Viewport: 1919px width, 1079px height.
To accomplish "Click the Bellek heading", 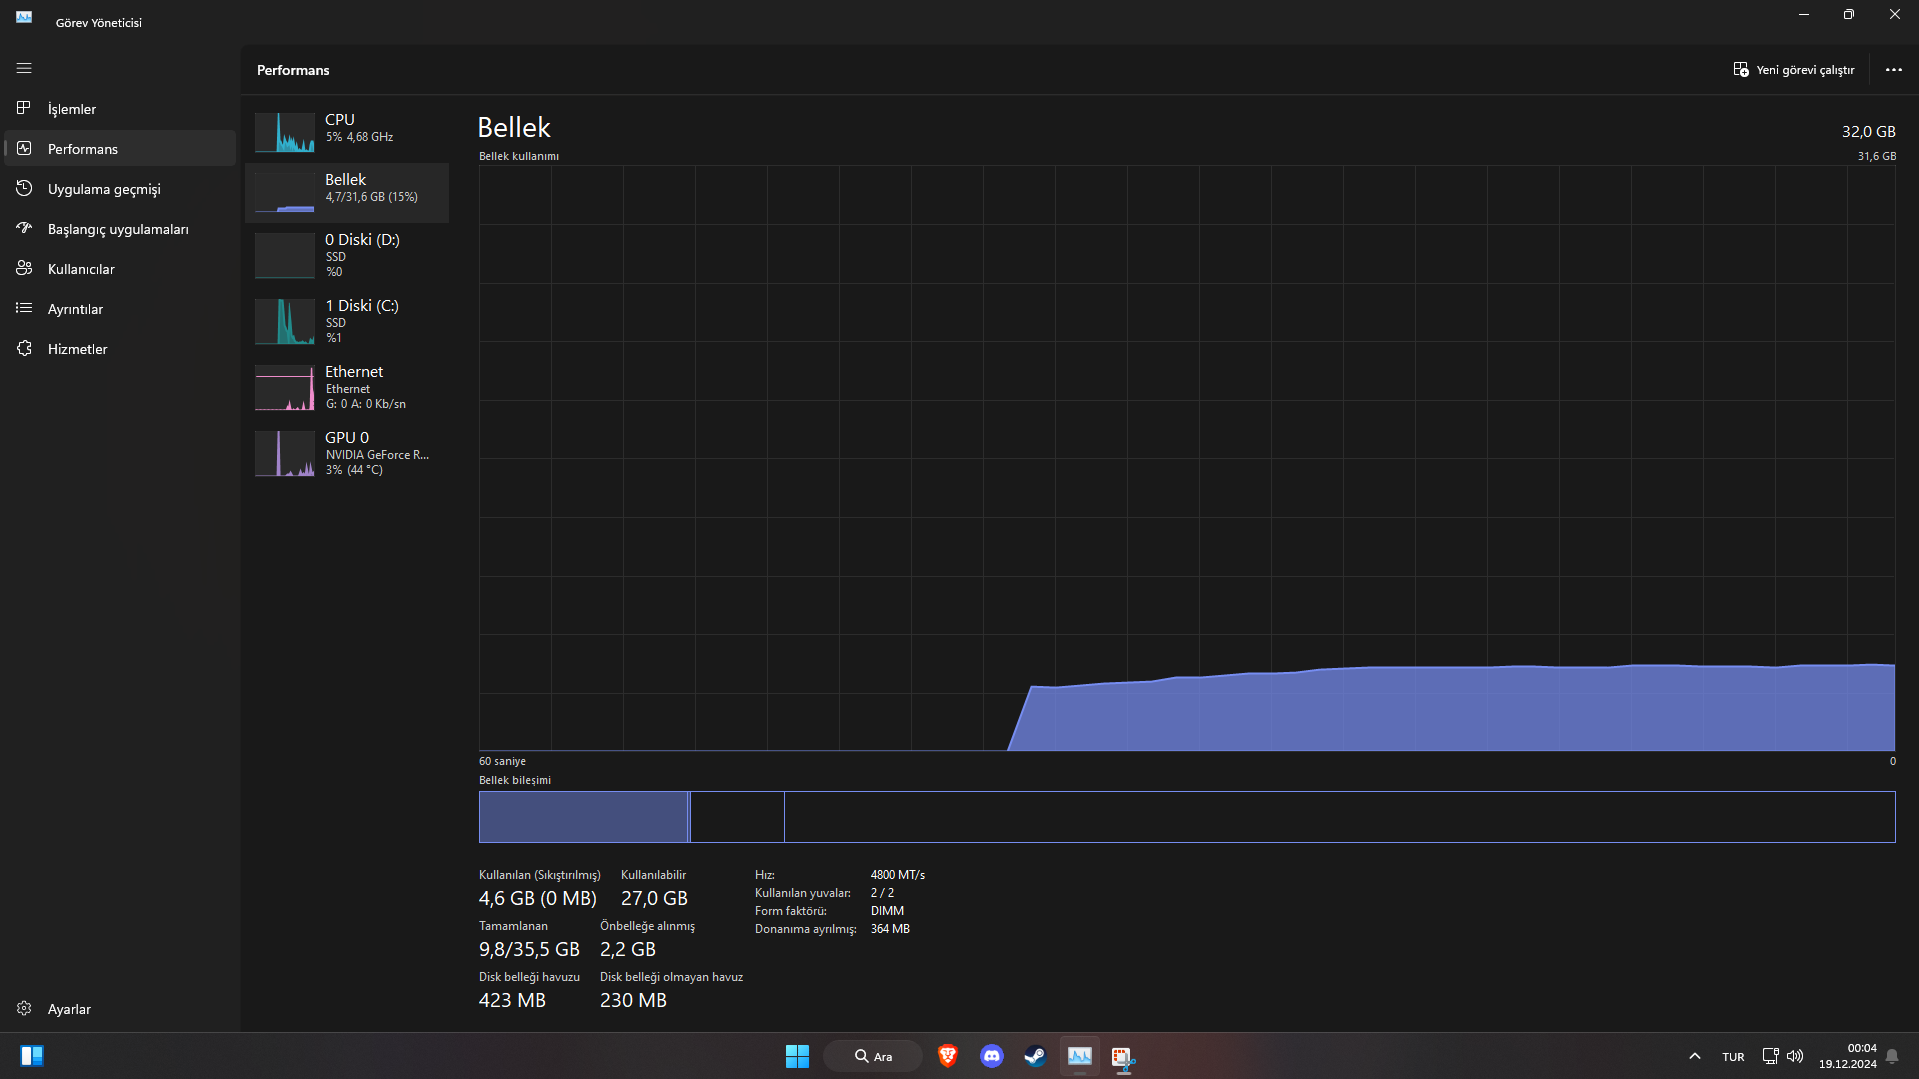I will click(514, 128).
